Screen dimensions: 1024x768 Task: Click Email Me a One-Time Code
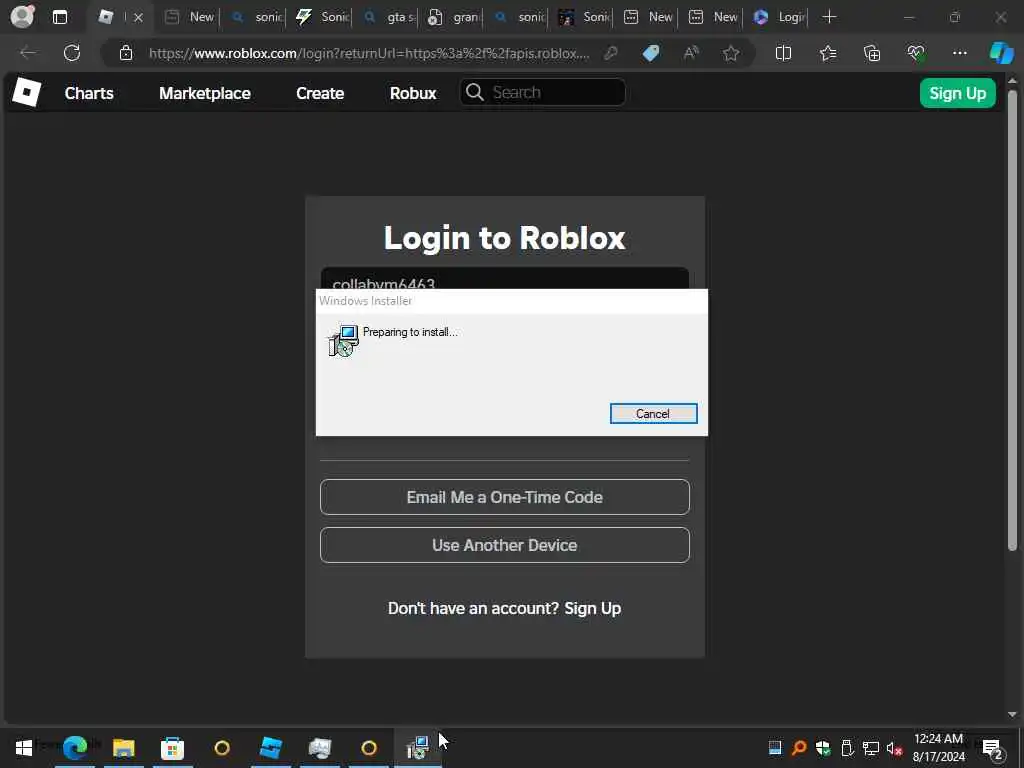tap(505, 497)
